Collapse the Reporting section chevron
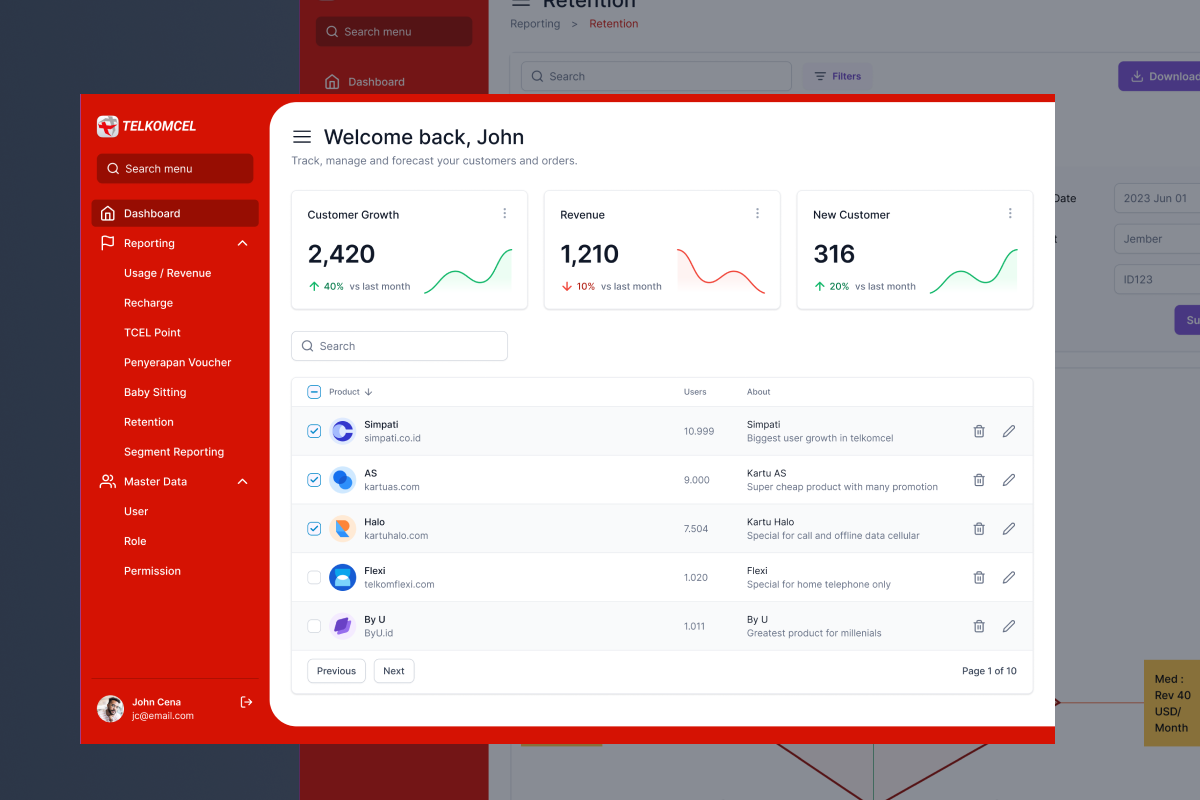This screenshot has height=800, width=1200. pyautogui.click(x=242, y=243)
